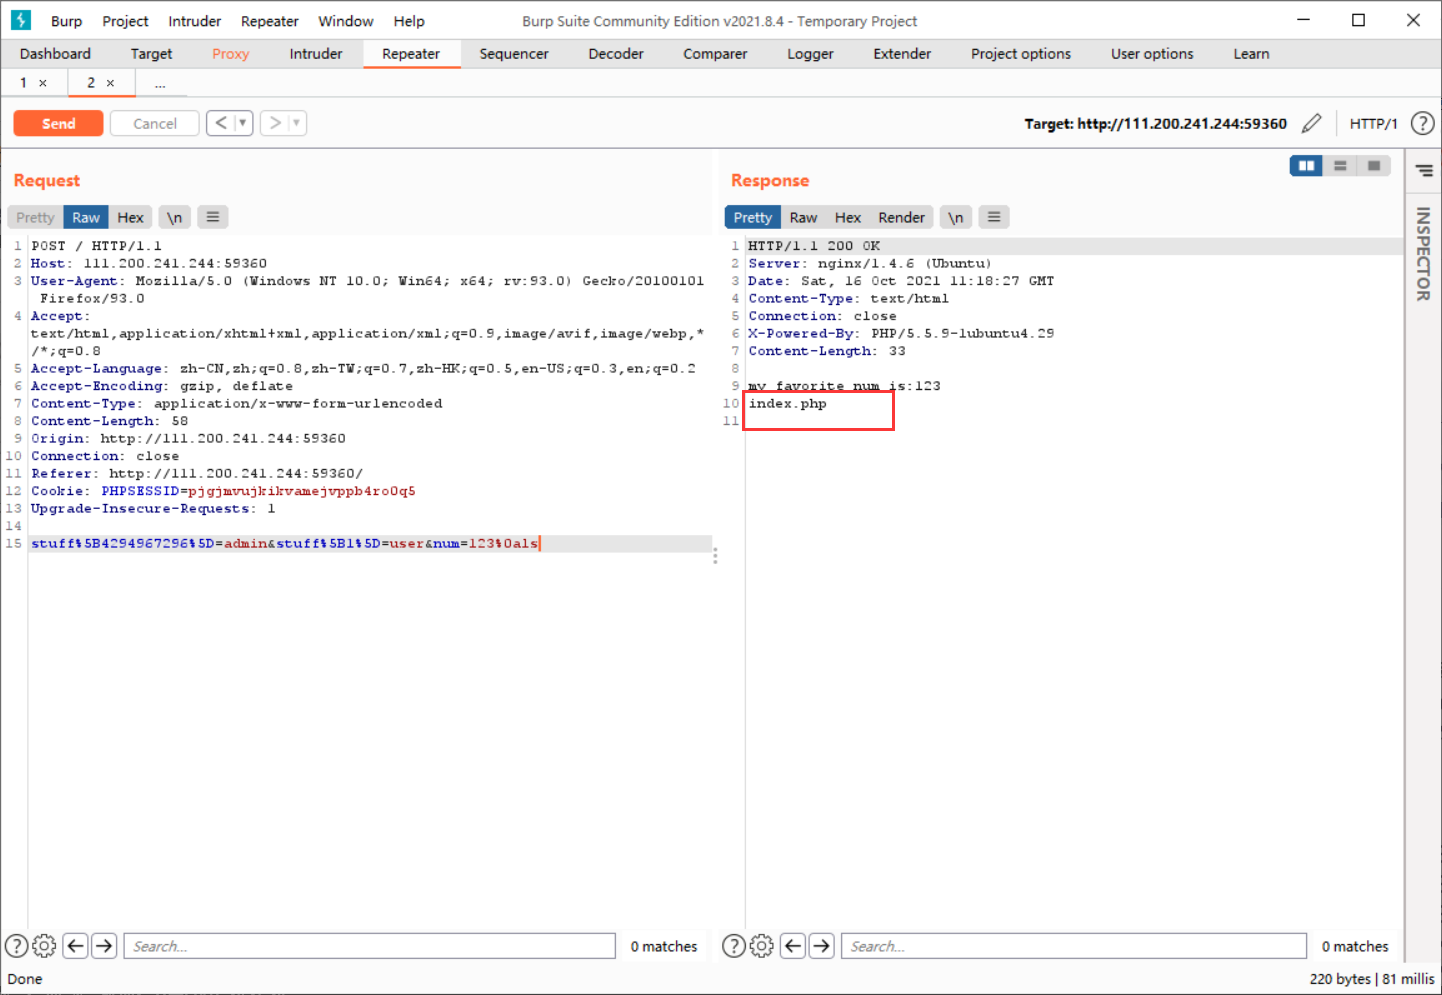The image size is (1442, 995).
Task: Focus the response search field
Action: point(1074,946)
